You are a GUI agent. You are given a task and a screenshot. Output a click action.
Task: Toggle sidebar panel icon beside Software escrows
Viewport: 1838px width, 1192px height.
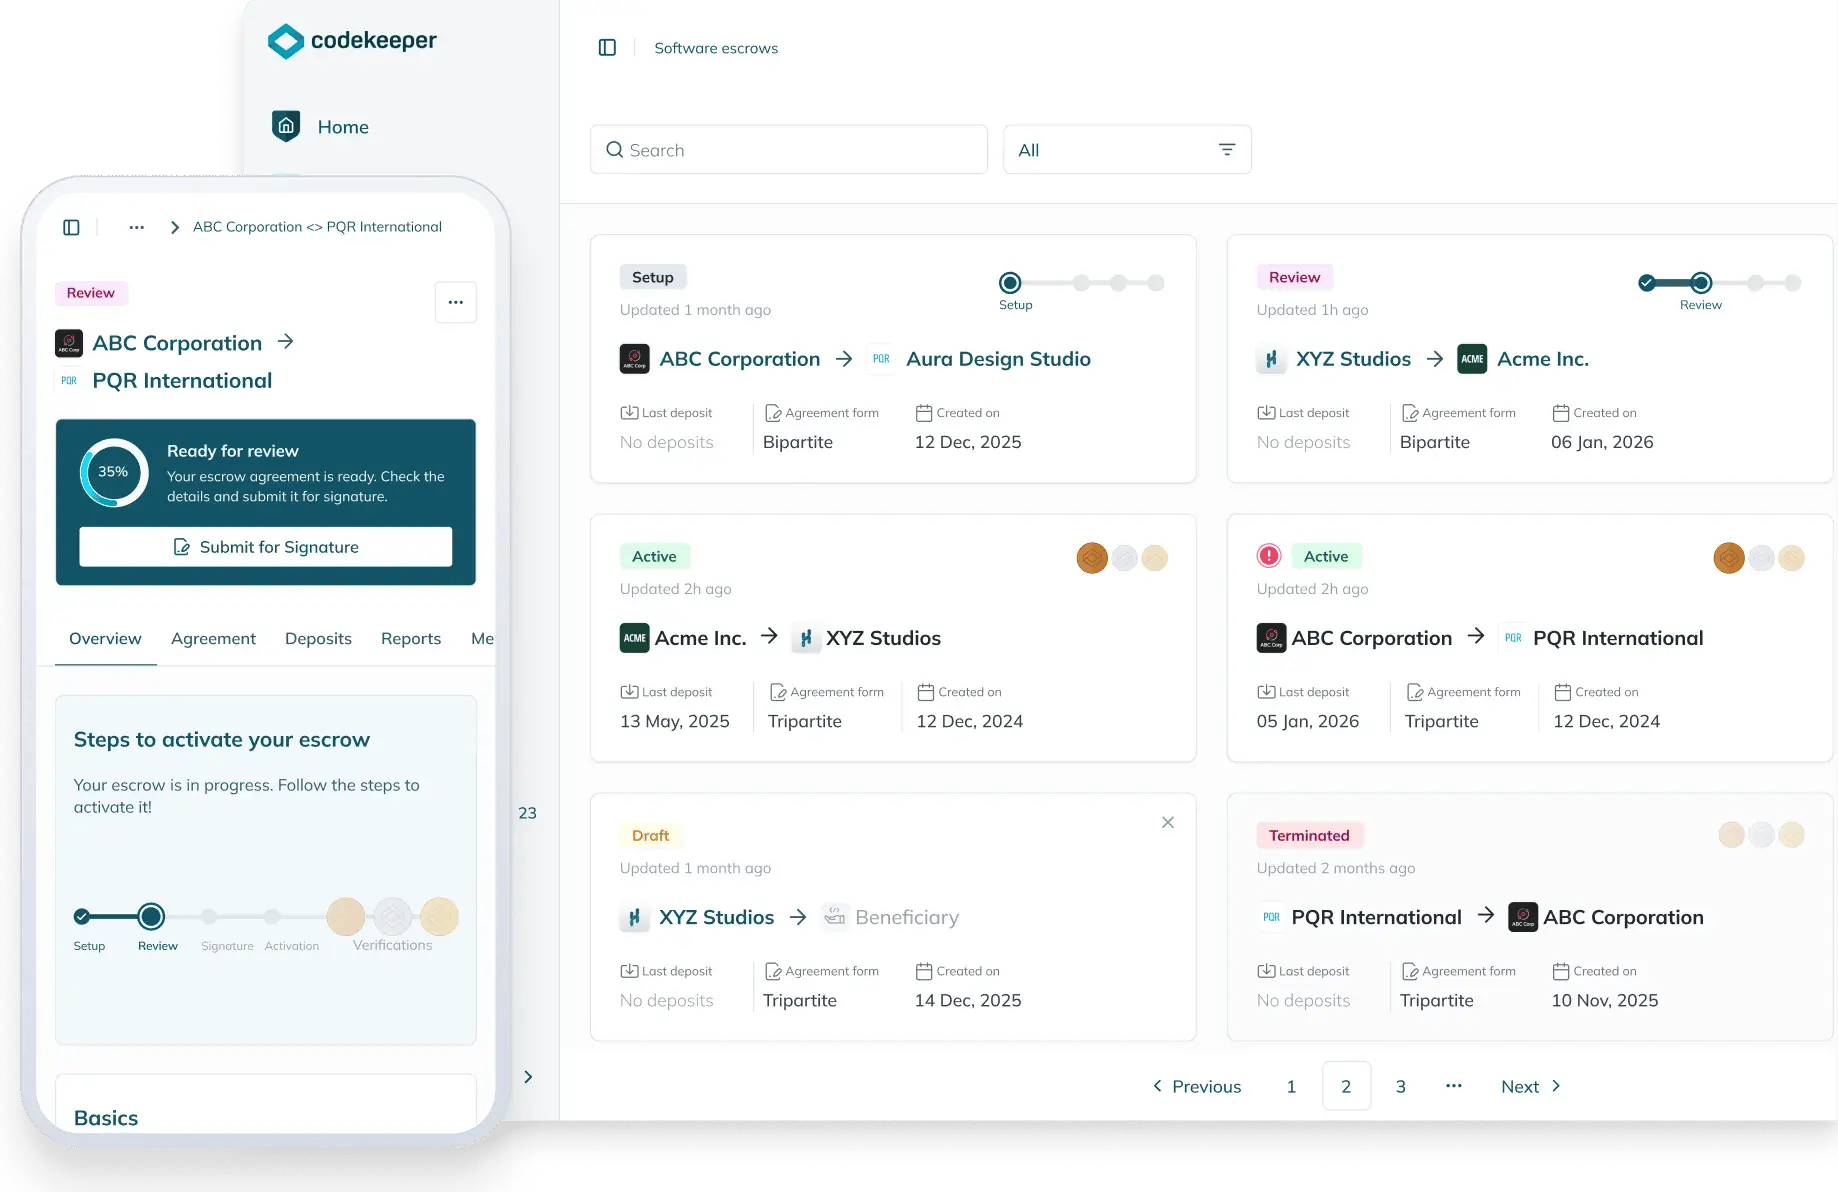pyautogui.click(x=607, y=48)
